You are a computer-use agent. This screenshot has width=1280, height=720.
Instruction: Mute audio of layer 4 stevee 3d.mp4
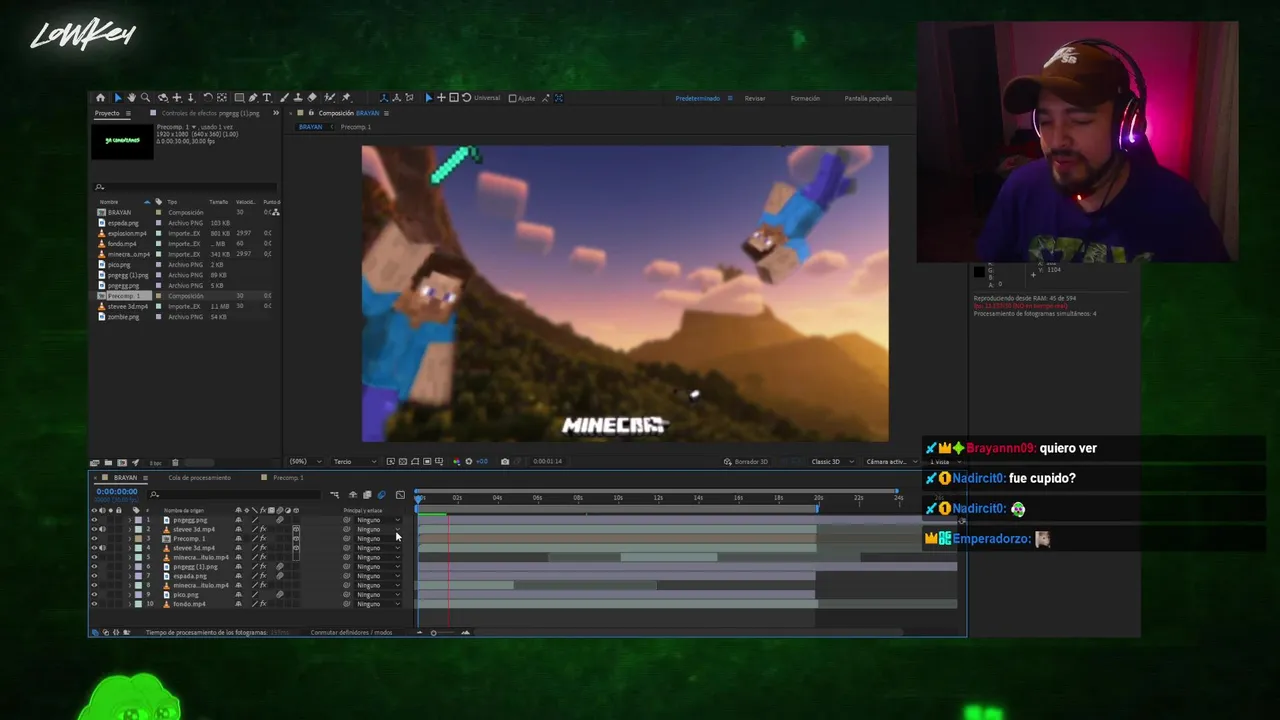(102, 548)
